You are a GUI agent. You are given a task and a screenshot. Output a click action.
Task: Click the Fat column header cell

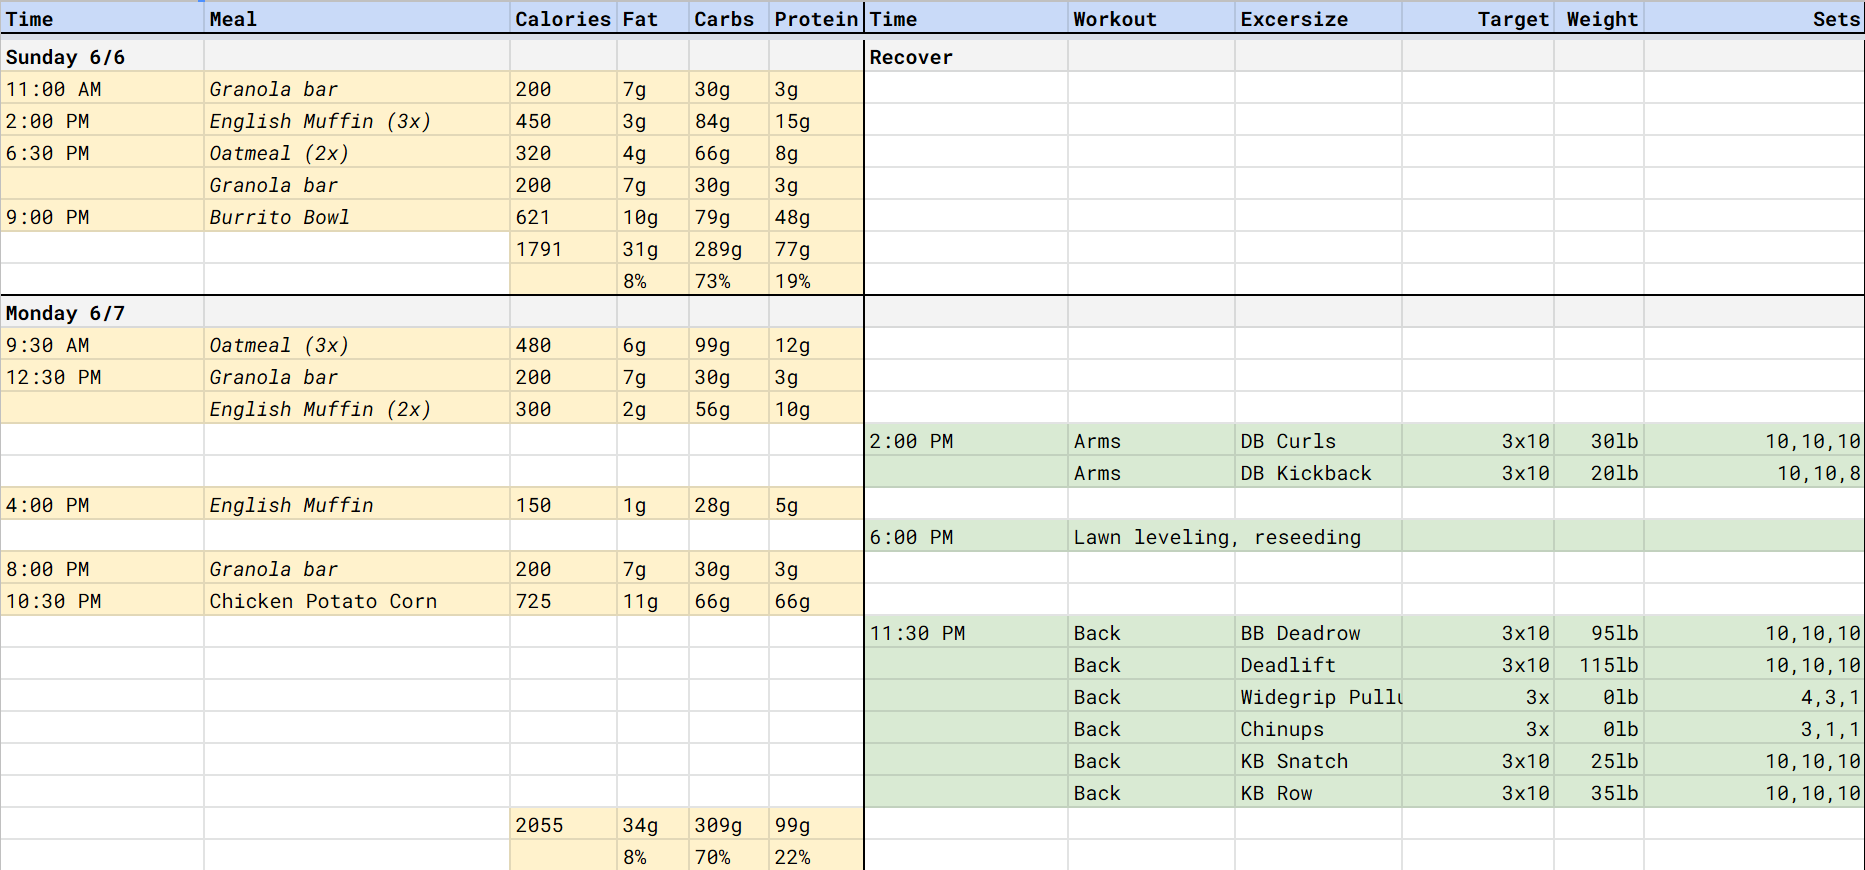(x=653, y=18)
